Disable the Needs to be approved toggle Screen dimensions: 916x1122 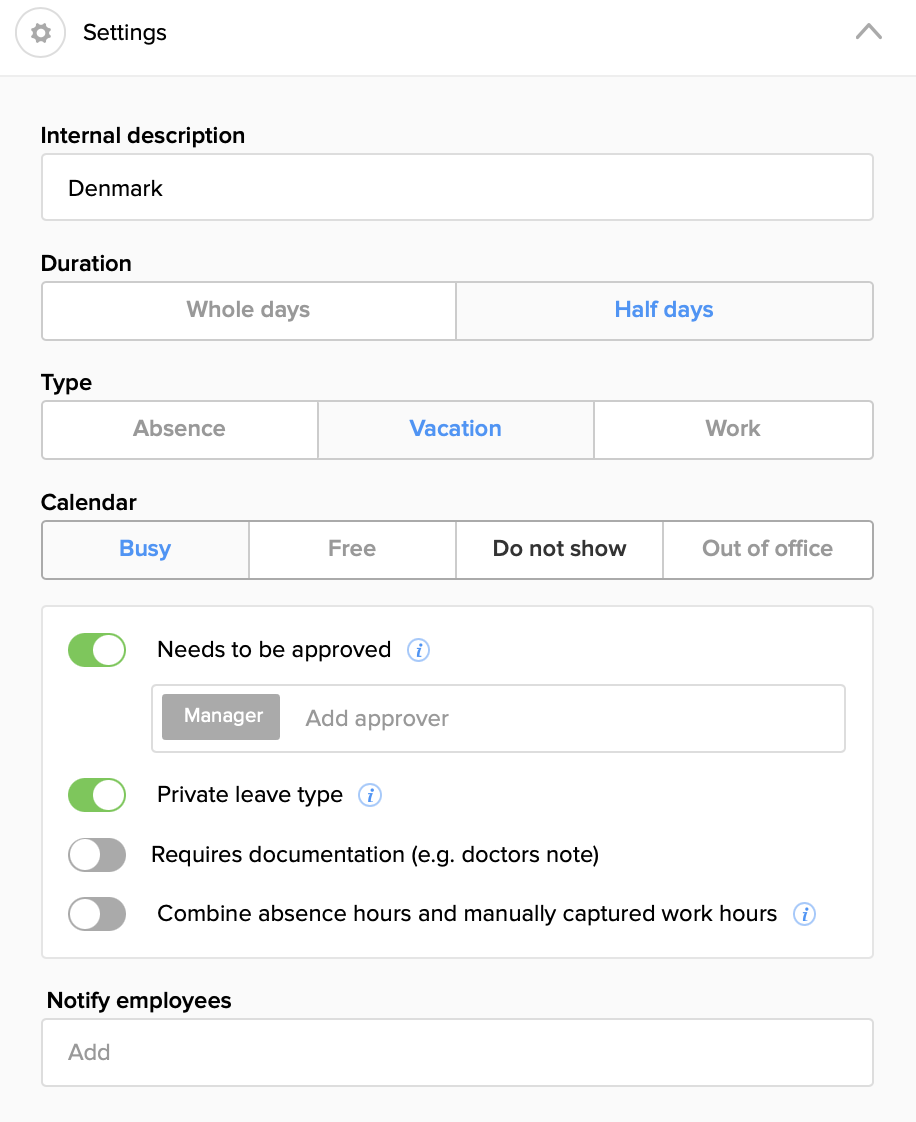coord(97,650)
